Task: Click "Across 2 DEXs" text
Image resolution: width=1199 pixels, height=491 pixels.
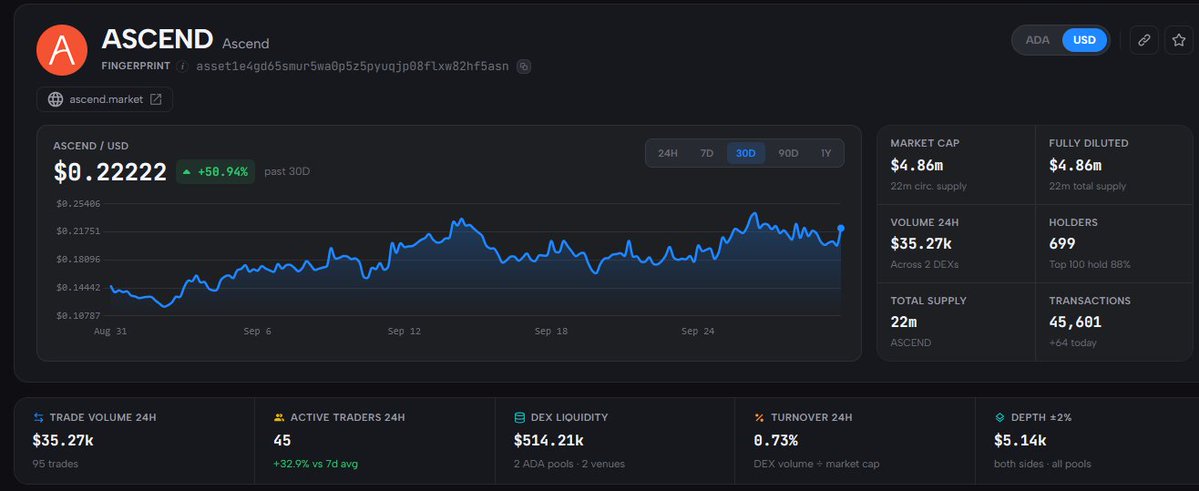Action: [924, 265]
